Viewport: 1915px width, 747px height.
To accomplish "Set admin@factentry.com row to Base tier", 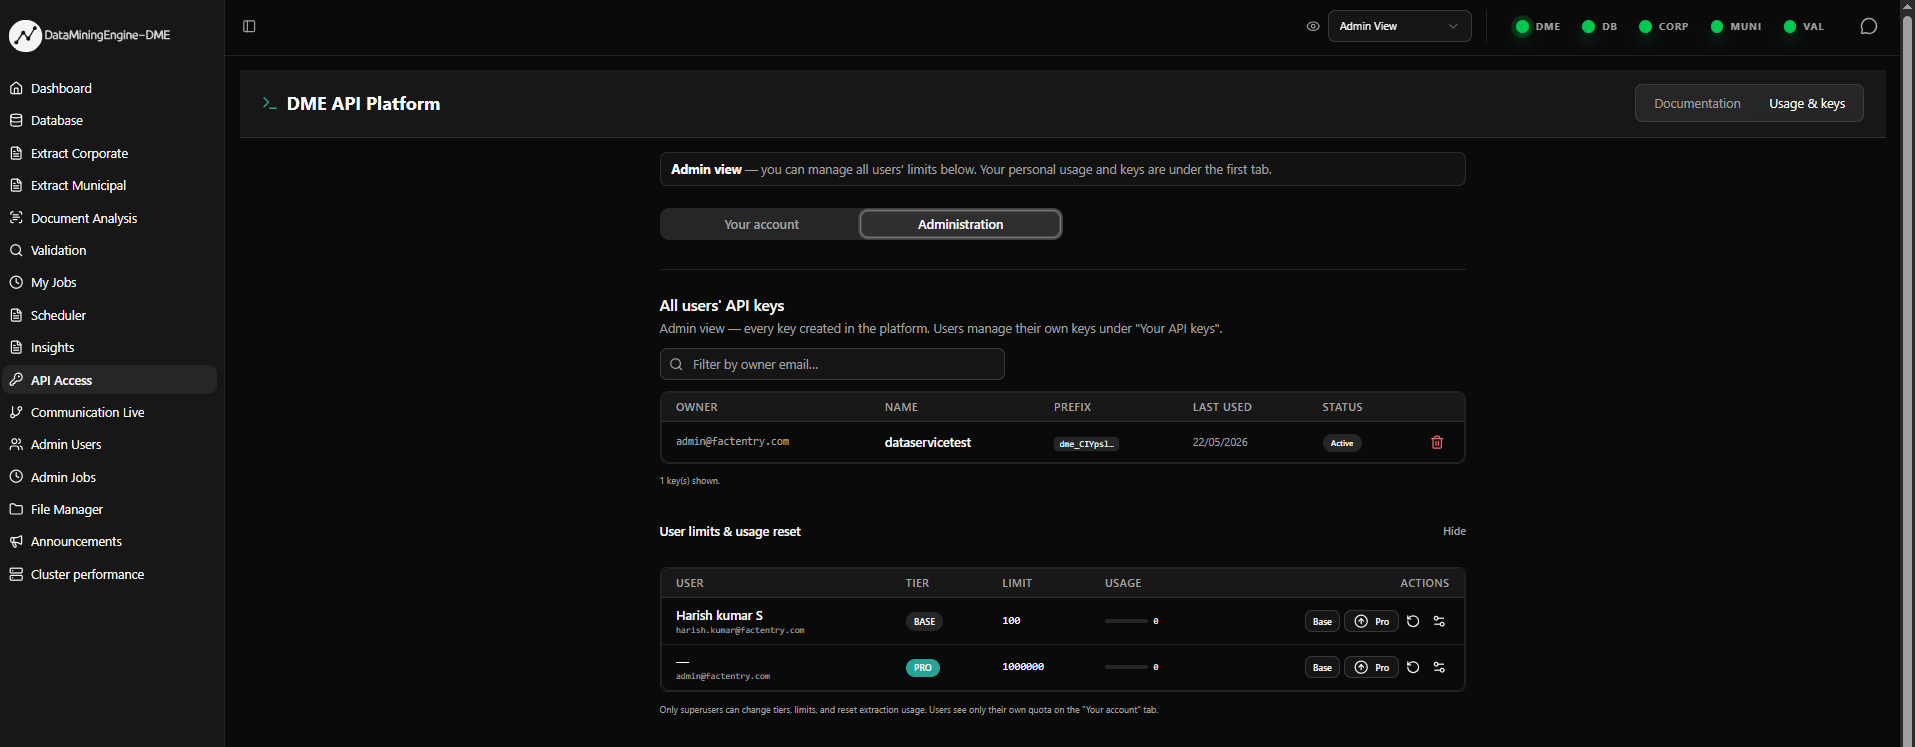I will [1322, 667].
